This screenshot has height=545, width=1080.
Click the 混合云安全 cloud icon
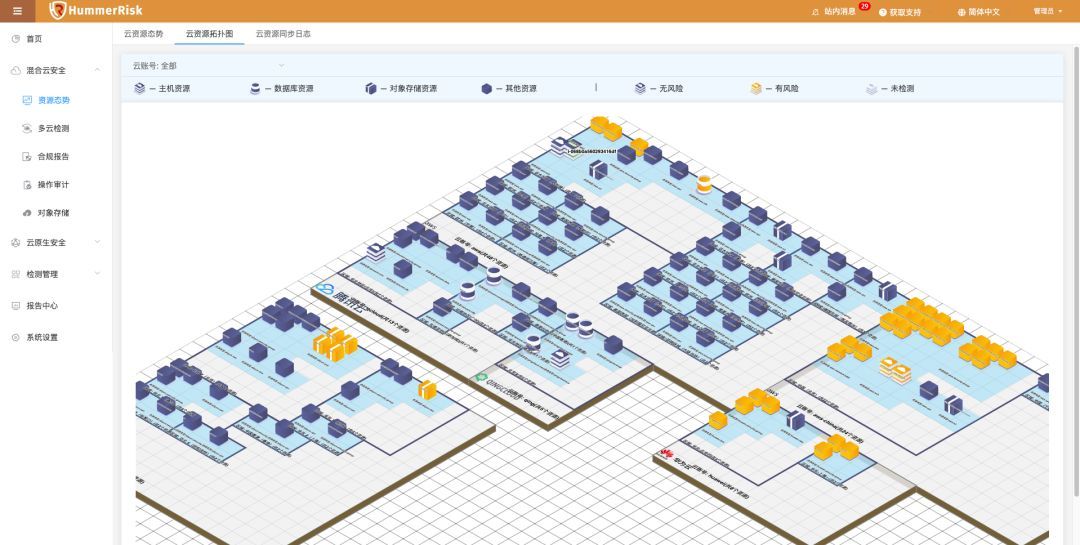click(x=16, y=70)
